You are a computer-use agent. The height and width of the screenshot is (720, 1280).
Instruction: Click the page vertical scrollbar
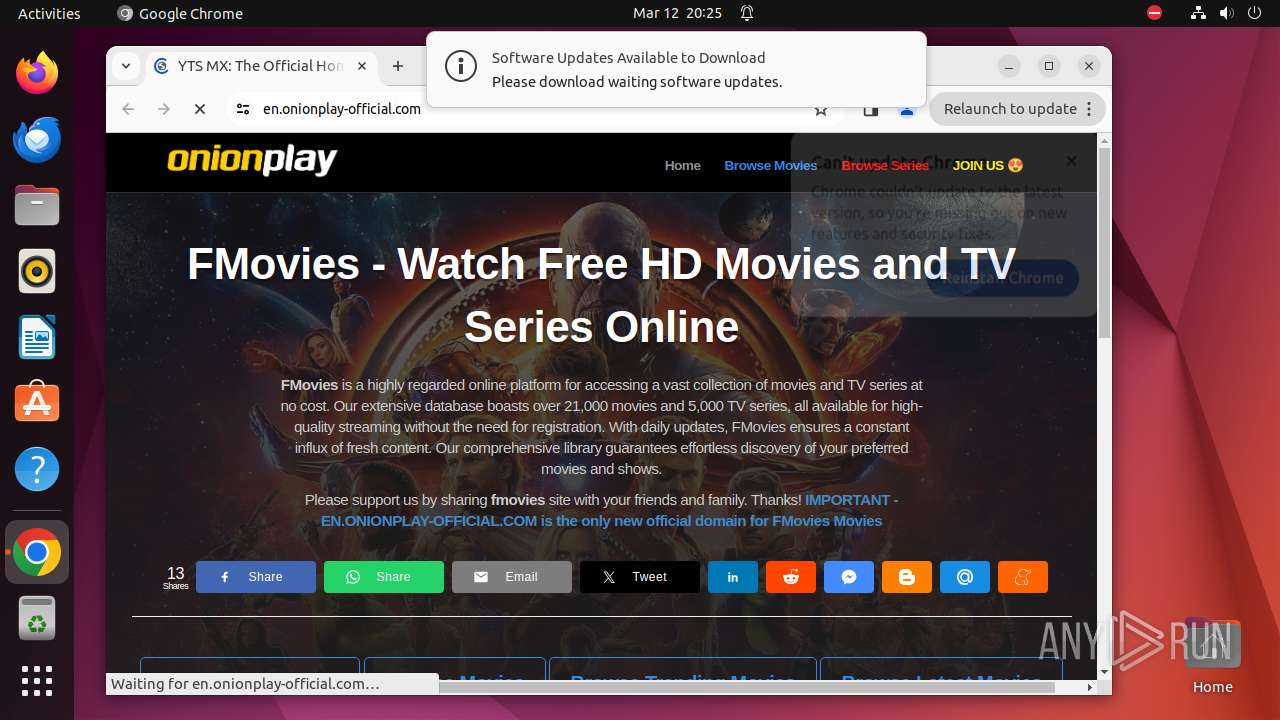[x=1104, y=243]
